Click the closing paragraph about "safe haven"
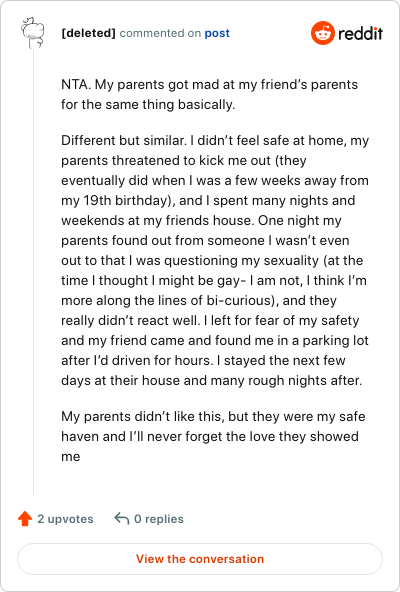The width and height of the screenshot is (400, 592). pos(213,436)
